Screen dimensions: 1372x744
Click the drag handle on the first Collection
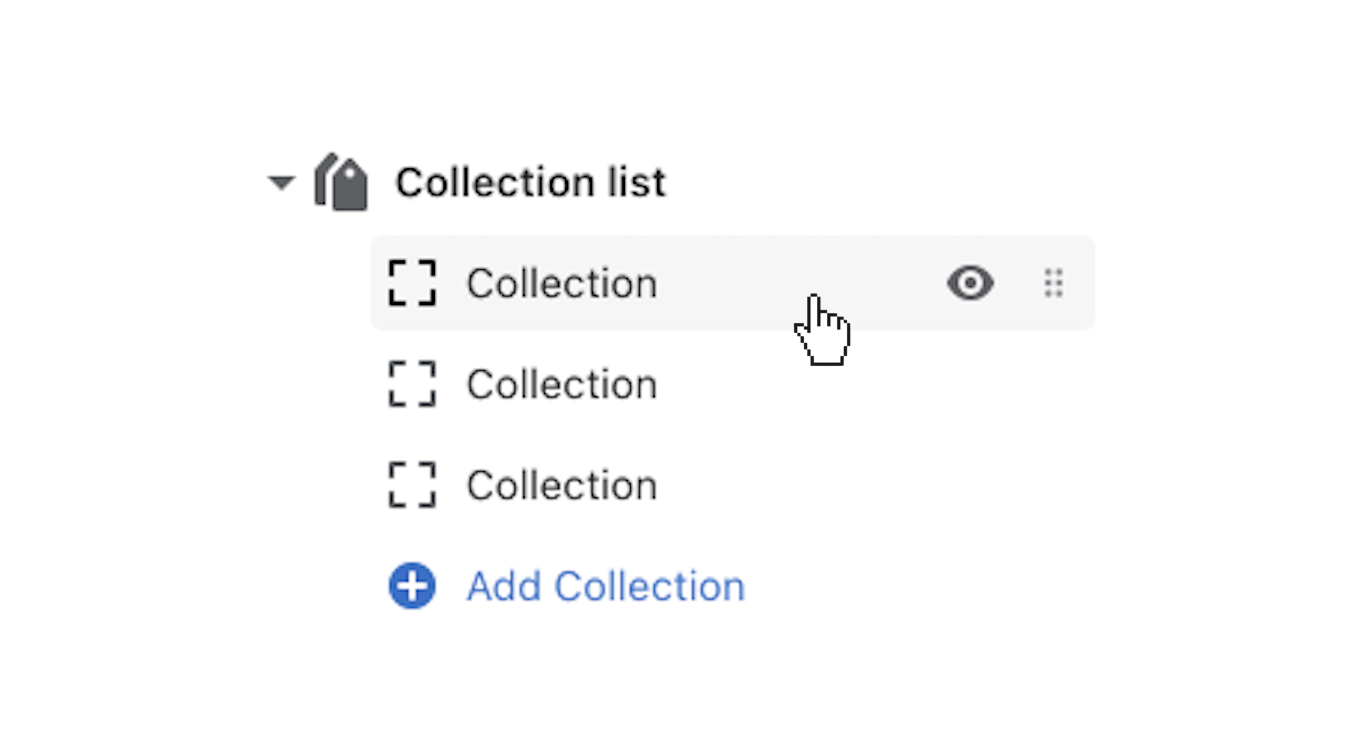(x=1053, y=284)
